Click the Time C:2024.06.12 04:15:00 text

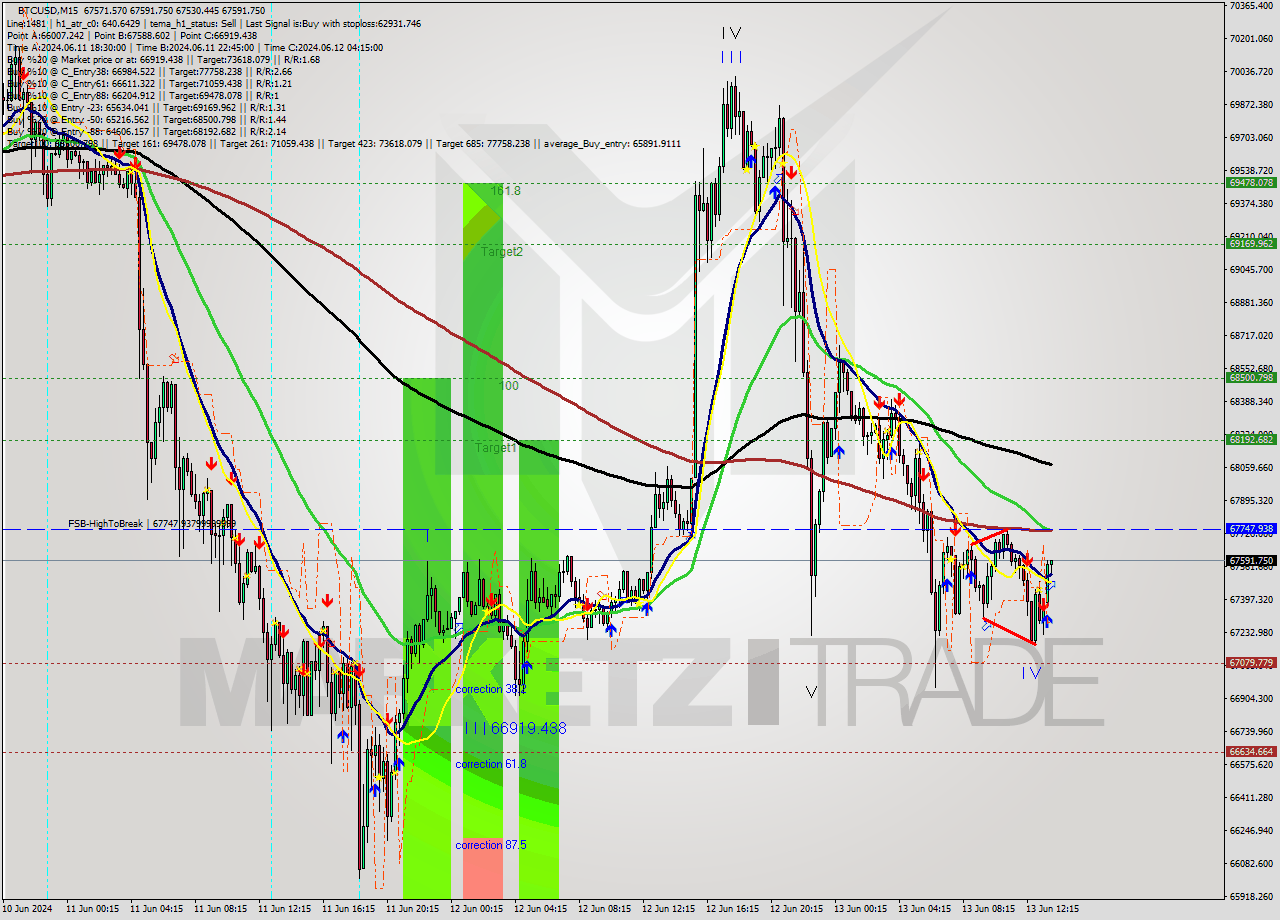(326, 47)
